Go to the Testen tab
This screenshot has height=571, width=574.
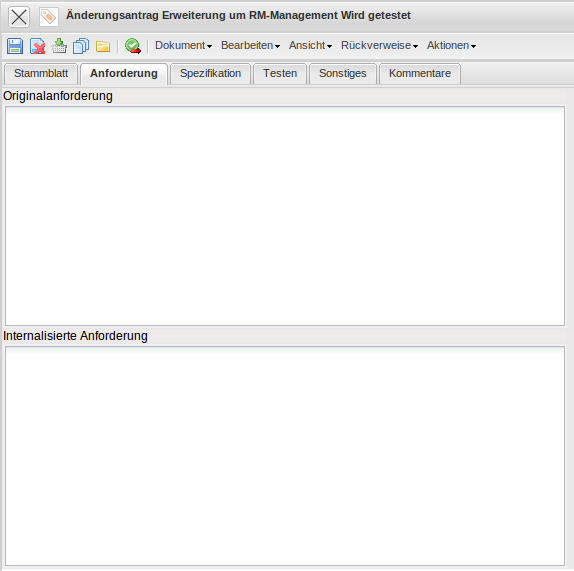click(x=280, y=74)
